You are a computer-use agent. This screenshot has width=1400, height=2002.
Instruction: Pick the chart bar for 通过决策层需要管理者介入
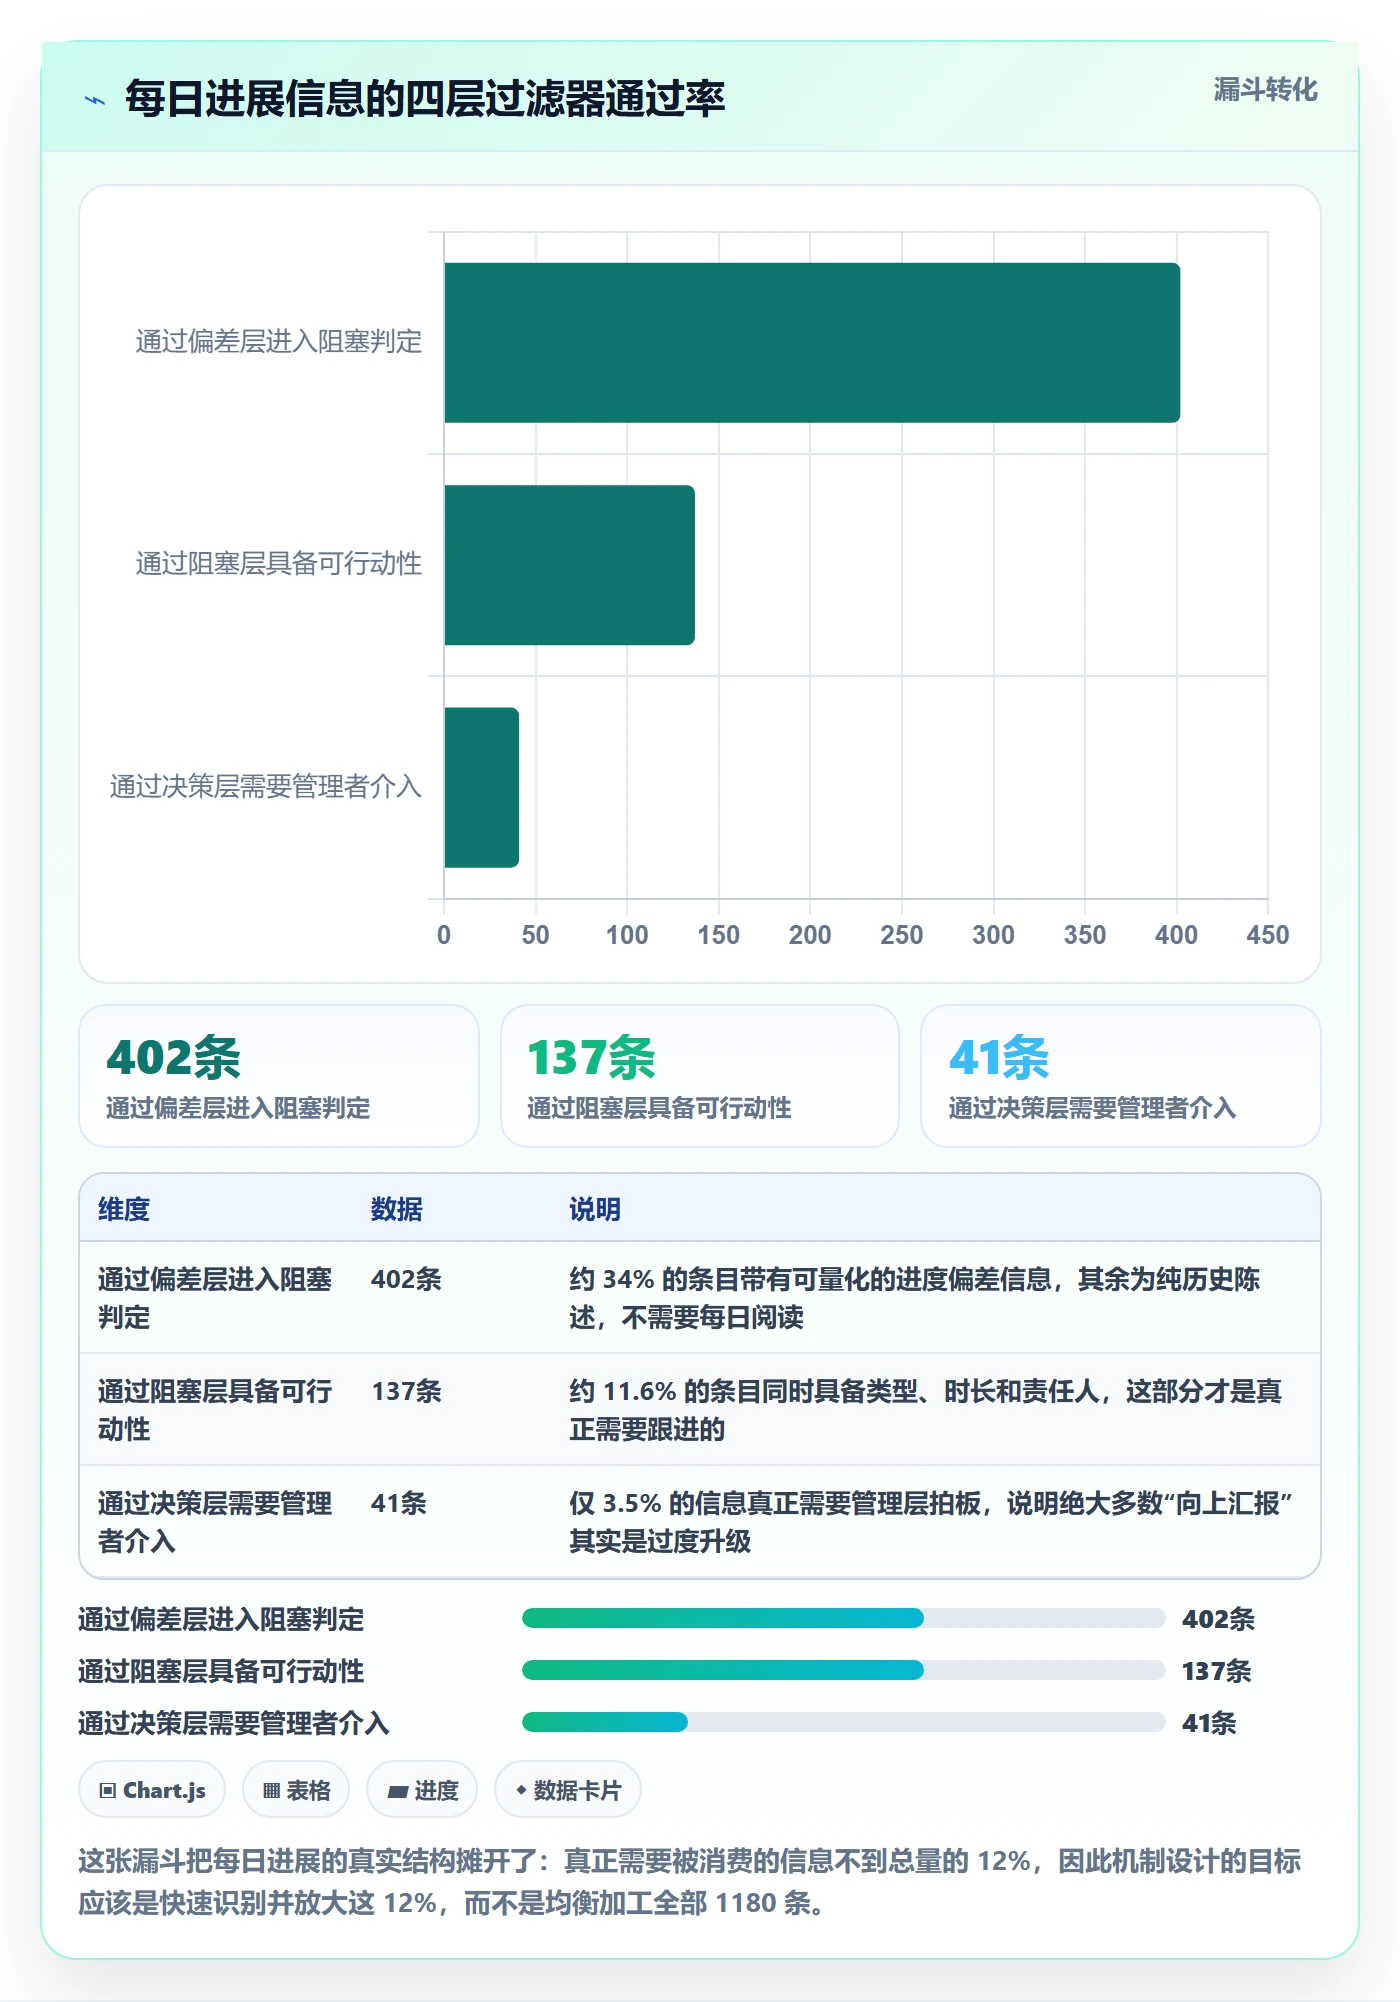pyautogui.click(x=482, y=788)
